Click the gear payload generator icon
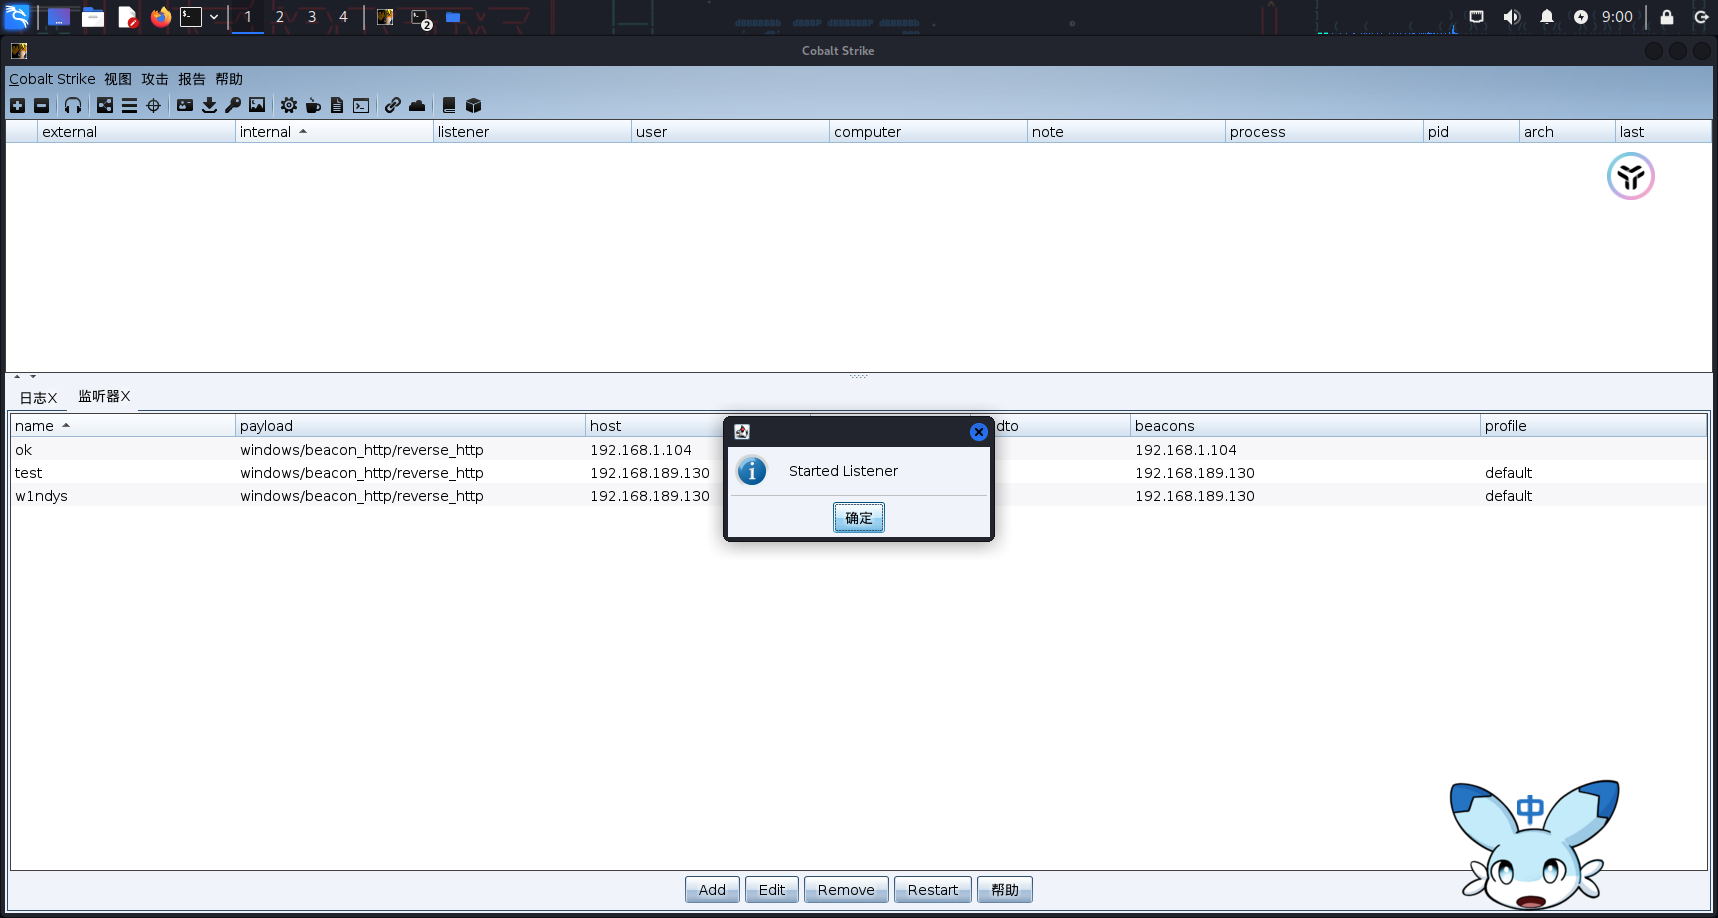Viewport: 1718px width, 918px height. [289, 105]
